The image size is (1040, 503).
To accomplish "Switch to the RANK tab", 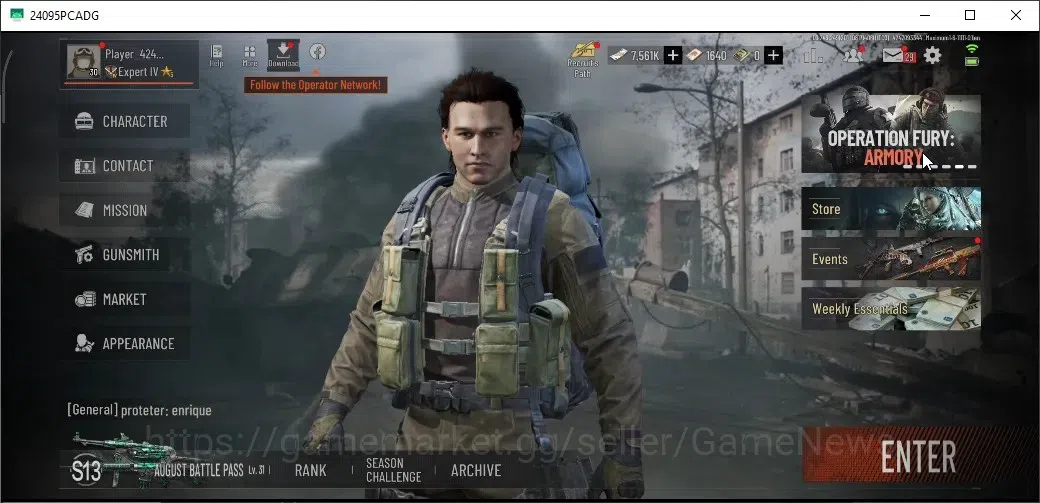I will tap(310, 470).
